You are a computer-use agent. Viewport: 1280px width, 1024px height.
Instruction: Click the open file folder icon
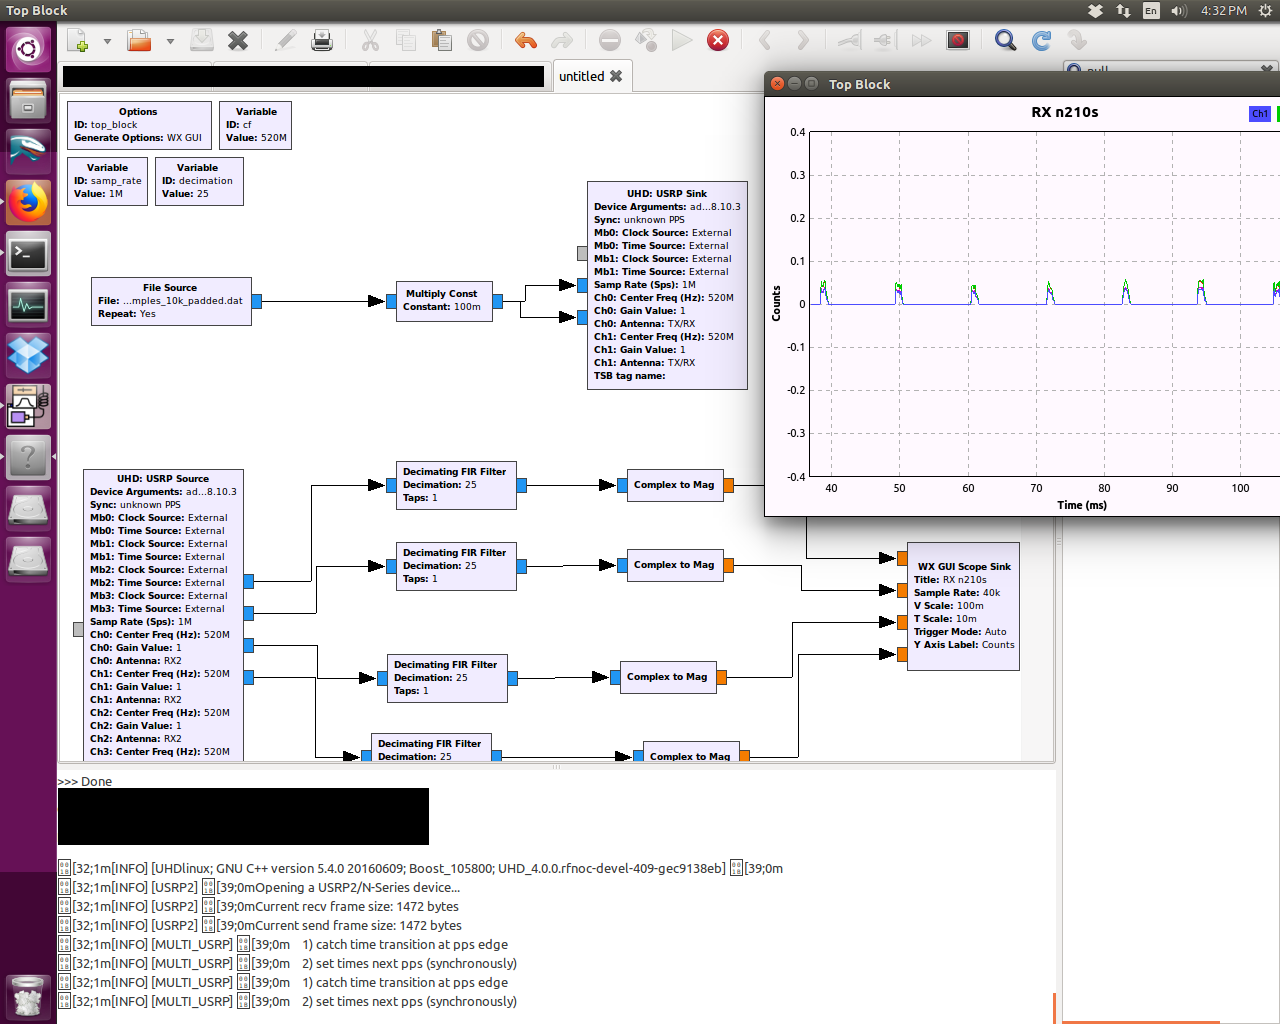point(139,41)
